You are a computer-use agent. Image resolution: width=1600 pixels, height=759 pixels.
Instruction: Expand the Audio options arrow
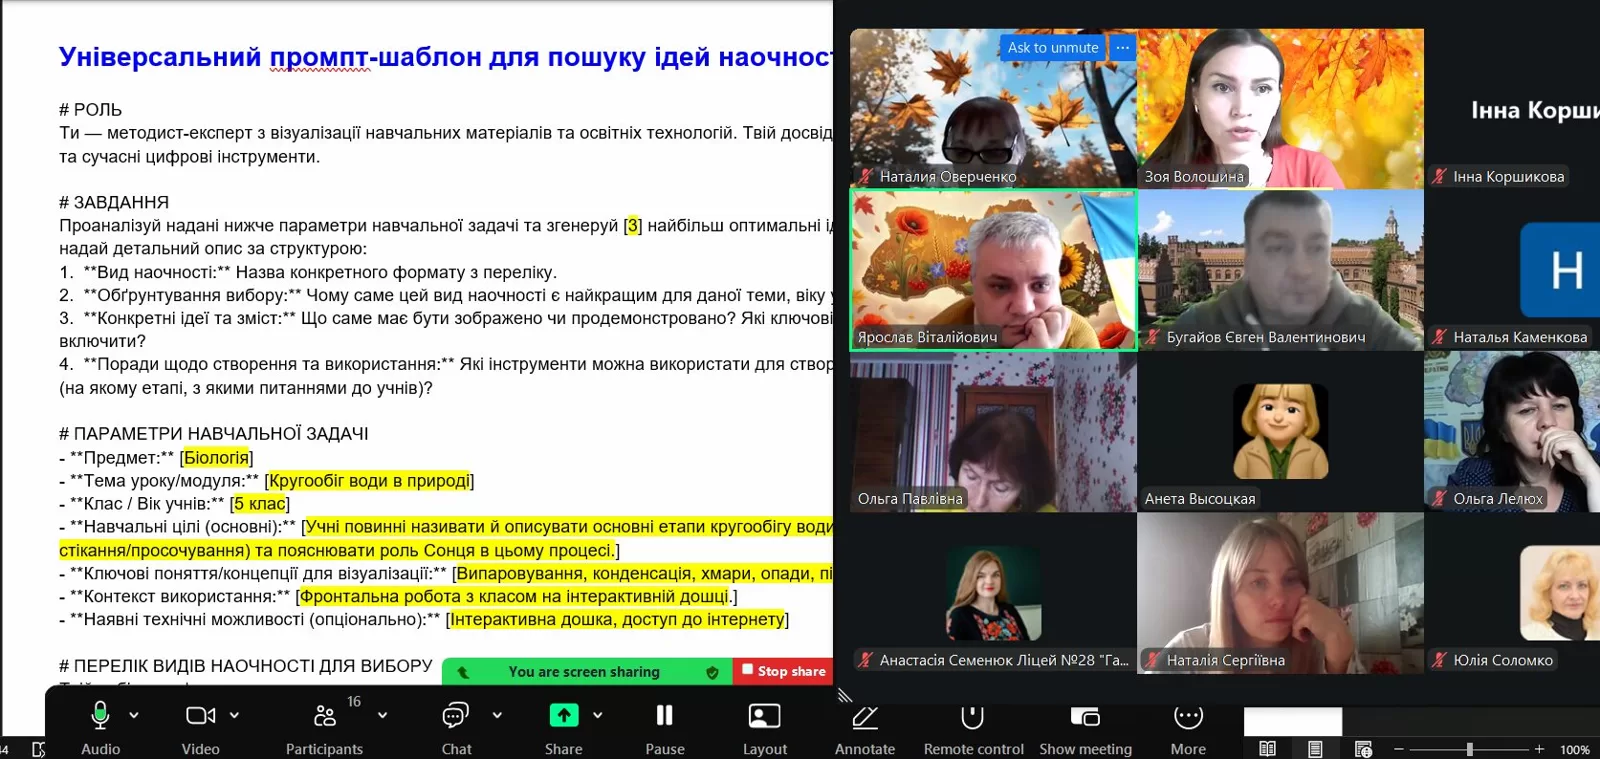click(134, 715)
